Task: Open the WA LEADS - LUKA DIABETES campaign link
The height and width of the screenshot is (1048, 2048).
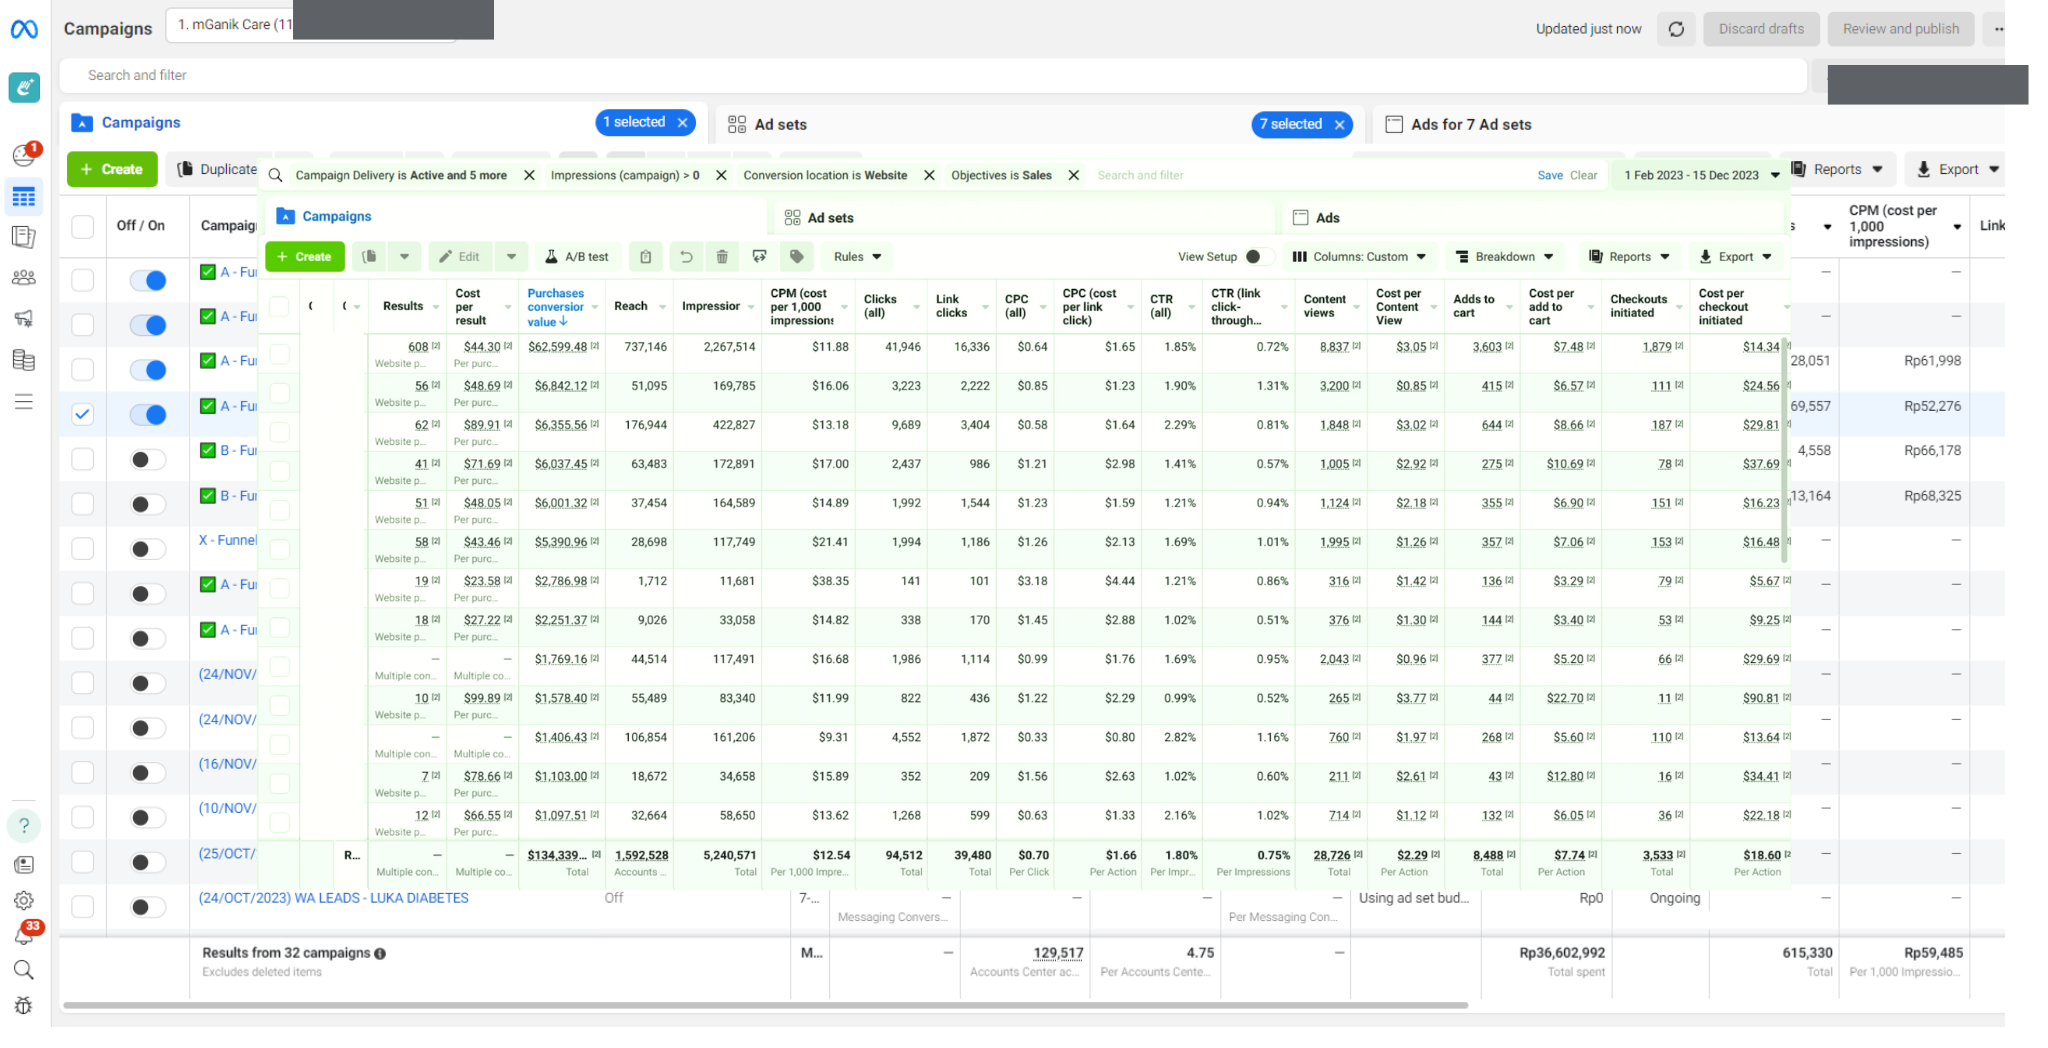Action: pyautogui.click(x=333, y=898)
